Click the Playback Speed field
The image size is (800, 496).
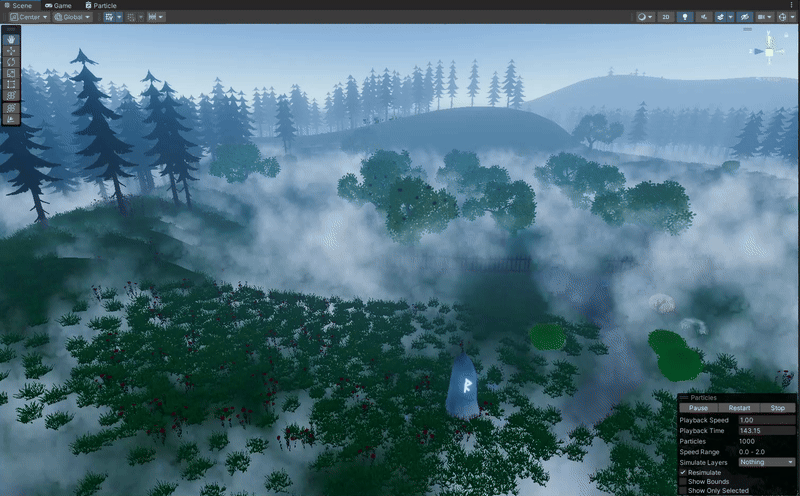766,420
